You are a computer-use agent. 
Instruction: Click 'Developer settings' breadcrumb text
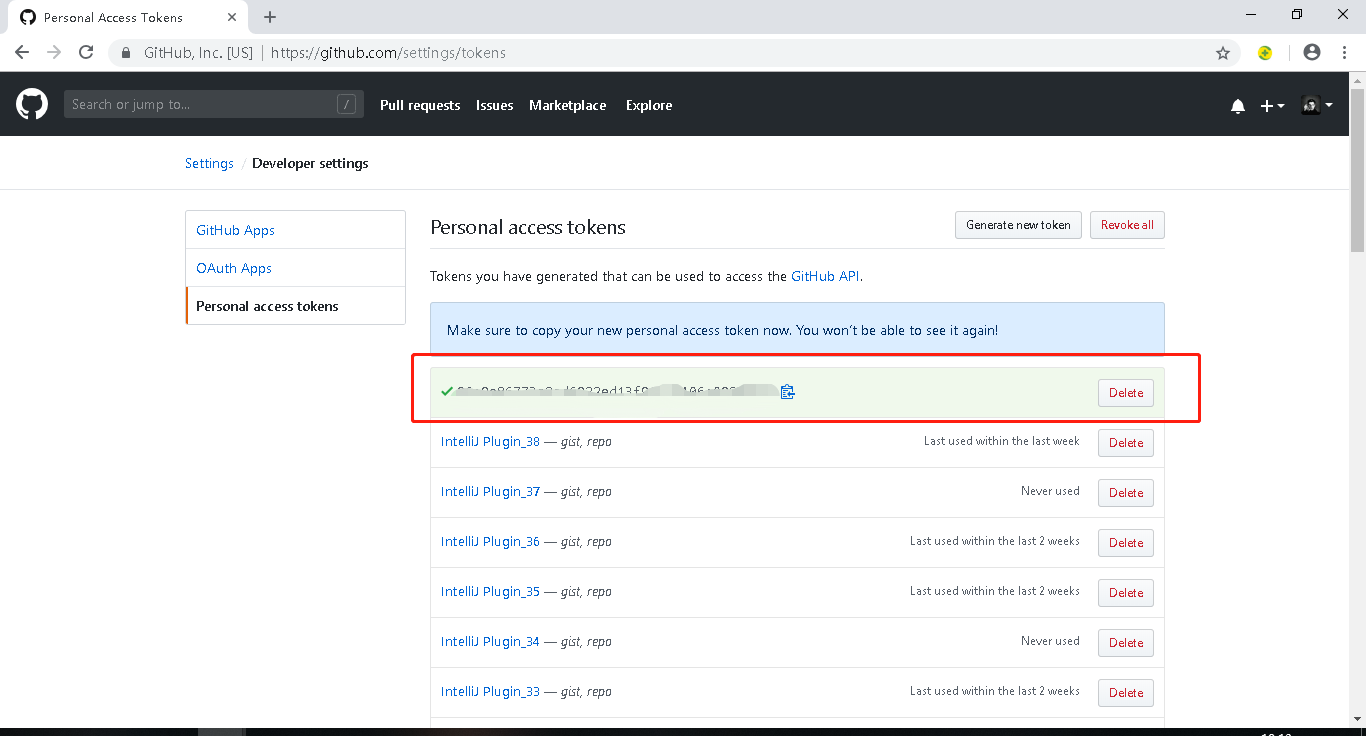[310, 163]
